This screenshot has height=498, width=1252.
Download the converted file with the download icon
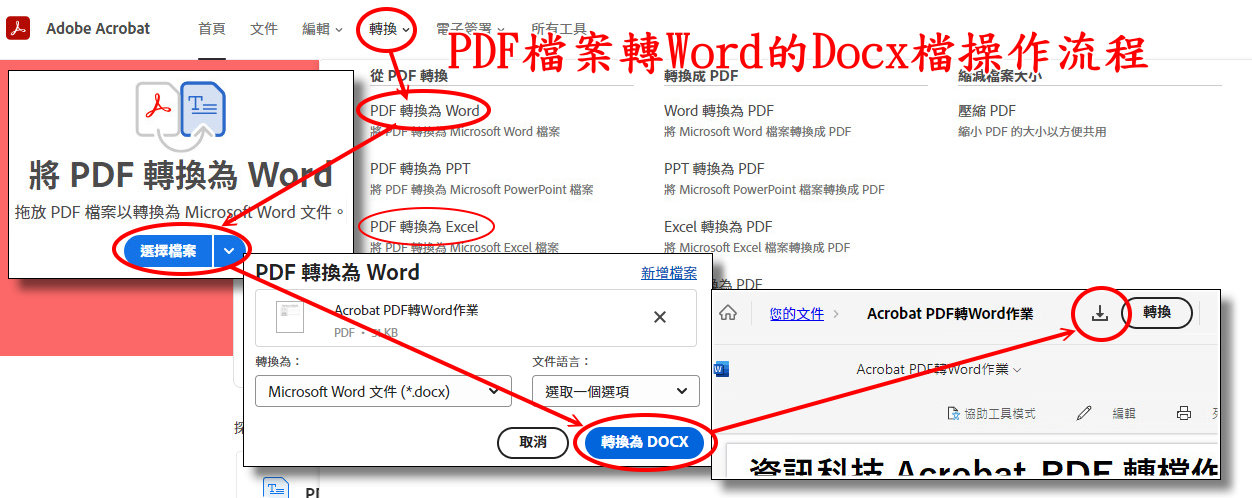[1100, 313]
